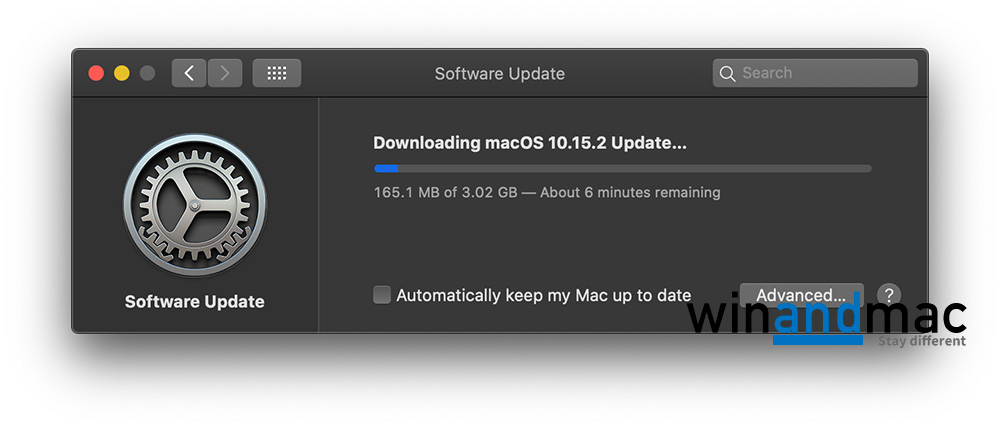Click the '165.1 MB of 3.02 GB' status text

444,192
